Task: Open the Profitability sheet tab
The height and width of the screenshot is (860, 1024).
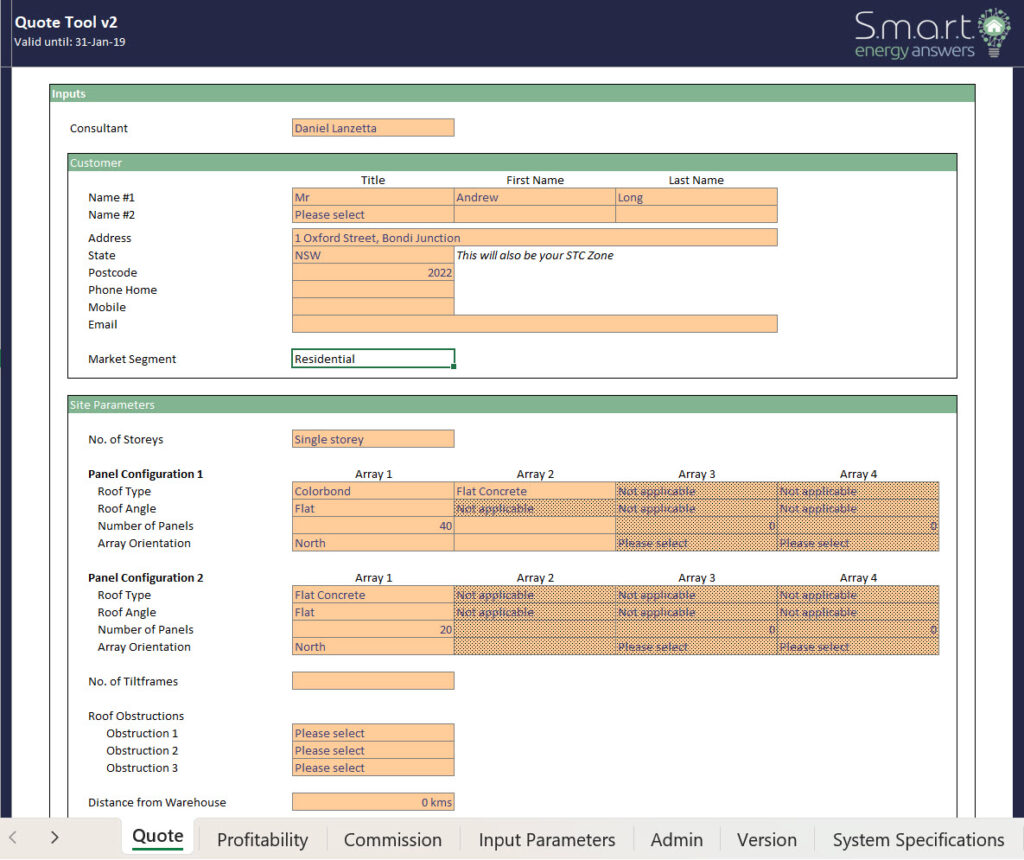Action: (x=263, y=840)
